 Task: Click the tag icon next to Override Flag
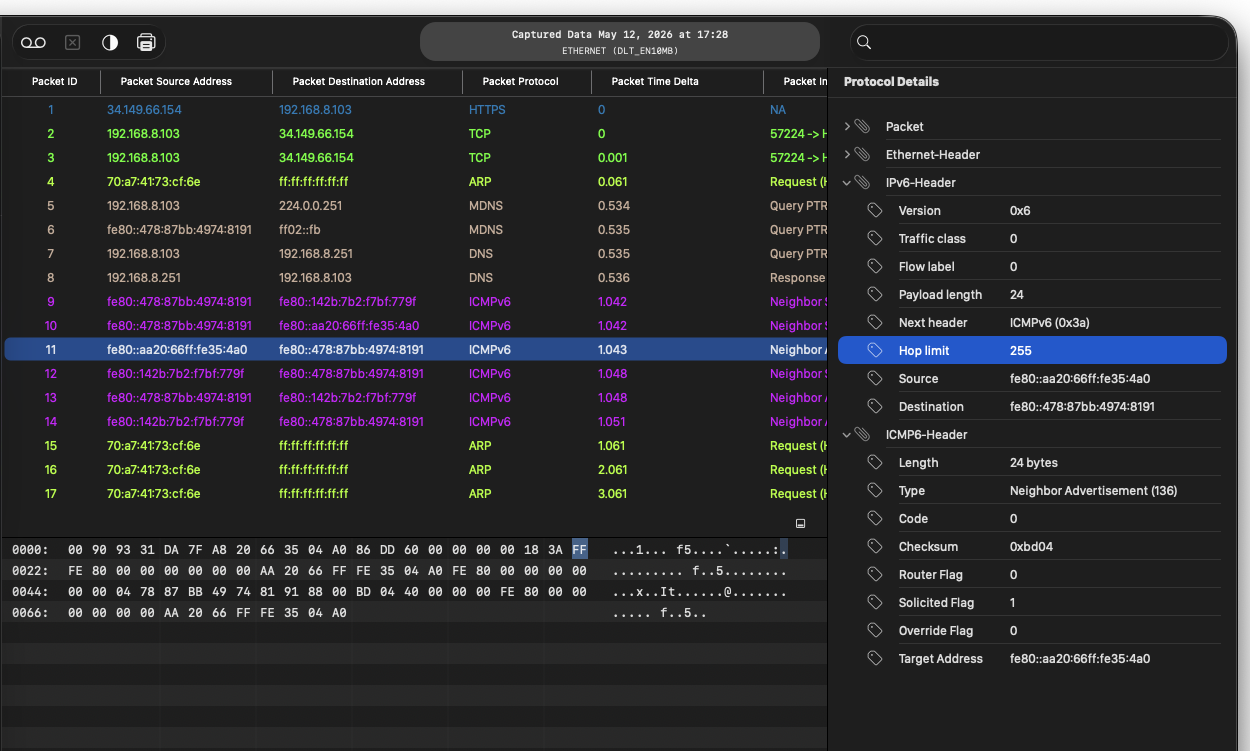[875, 631]
